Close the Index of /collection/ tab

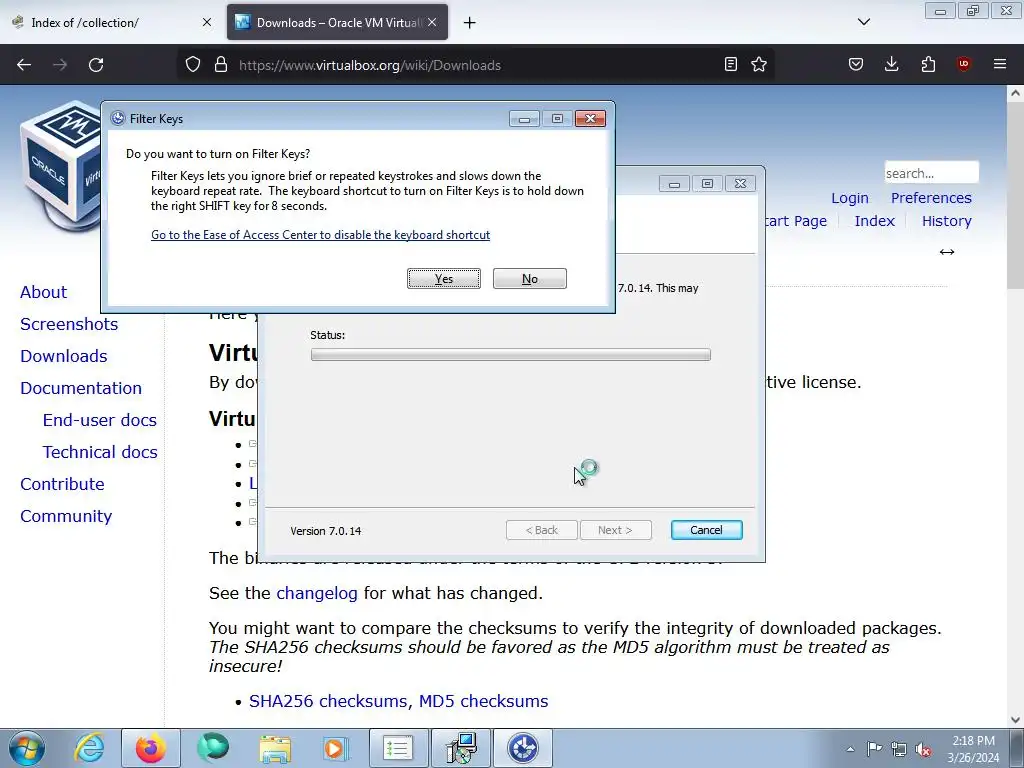(x=207, y=22)
